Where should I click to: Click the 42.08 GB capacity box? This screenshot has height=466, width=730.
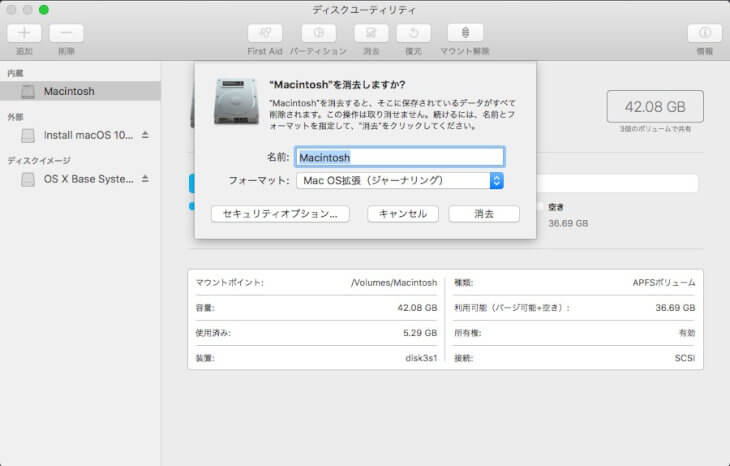click(x=655, y=106)
